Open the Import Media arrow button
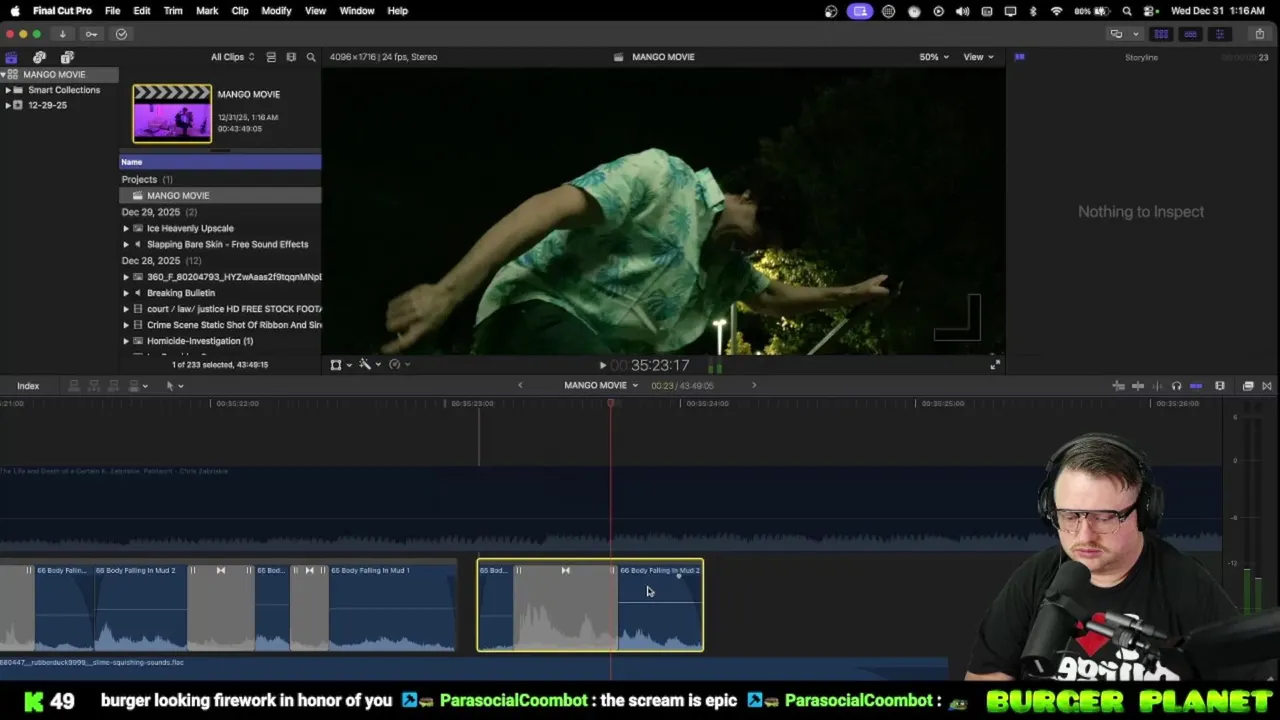 pos(62,34)
